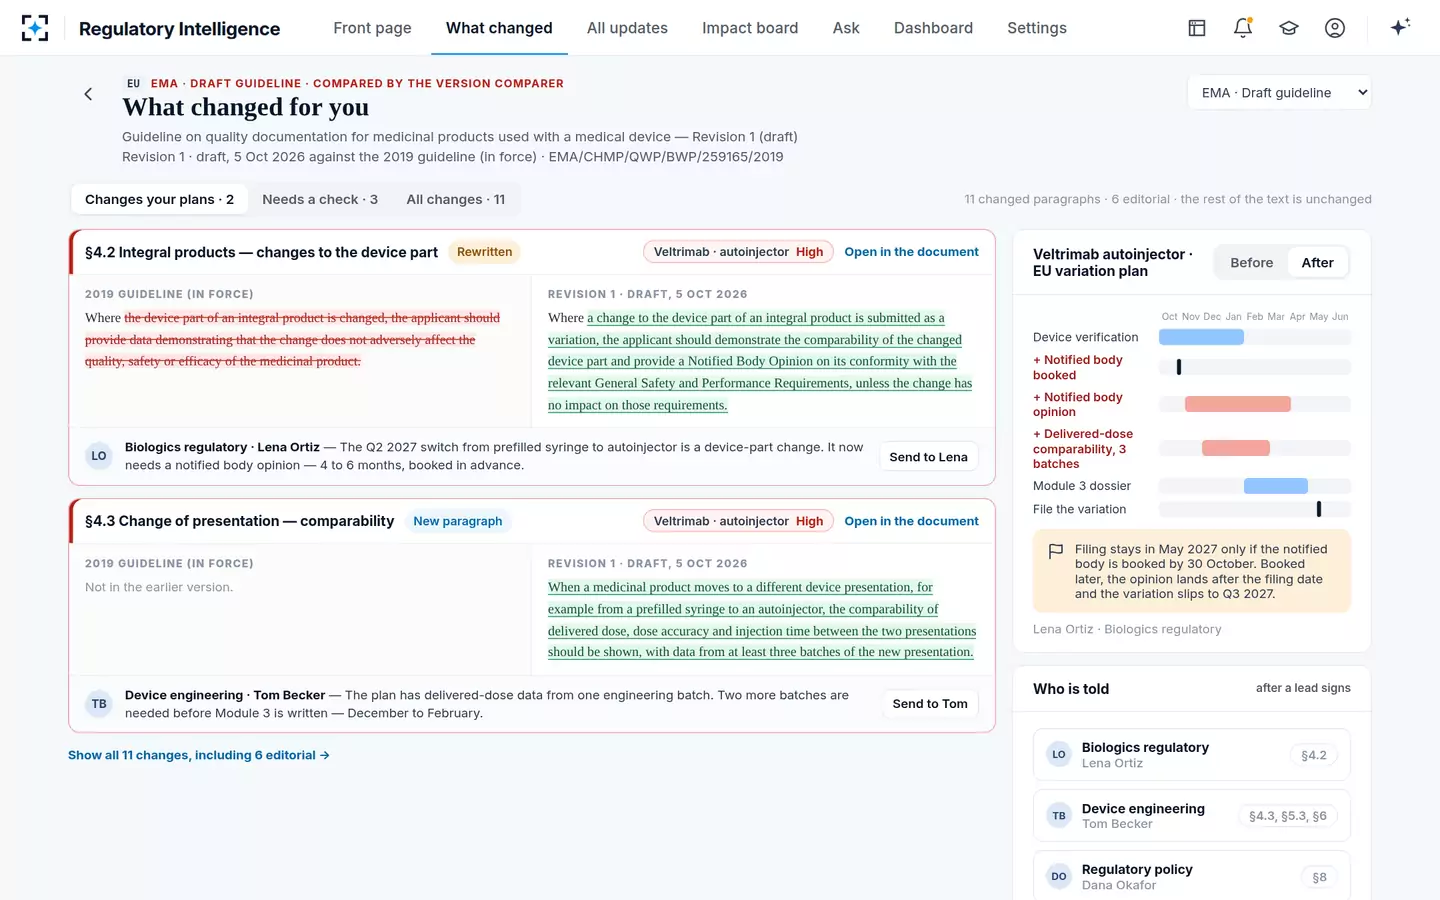Screen dimensions: 1440x900
Task: Click Send to Lena button
Action: click(928, 457)
